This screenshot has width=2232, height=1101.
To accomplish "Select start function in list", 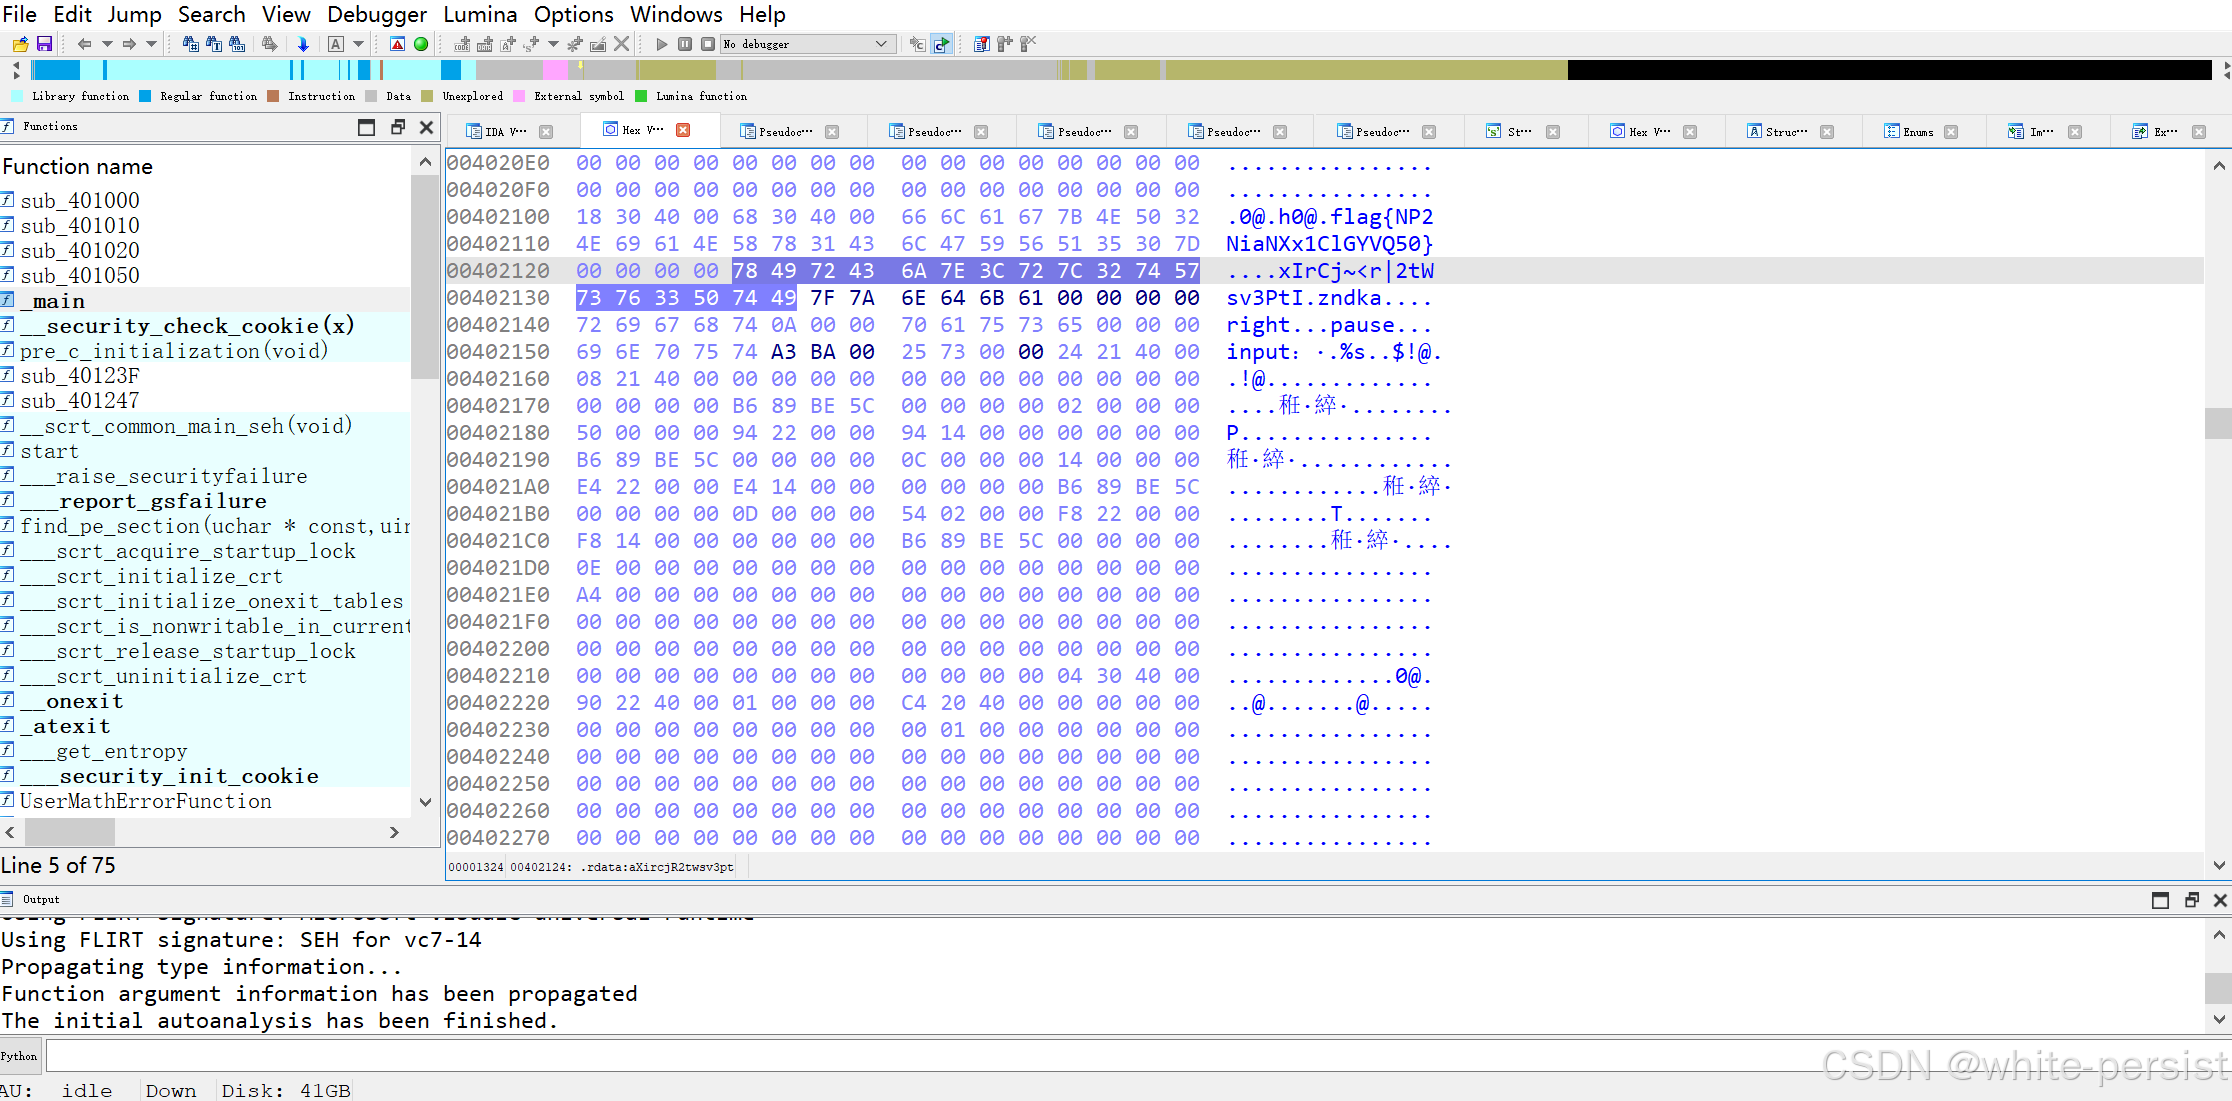I will (49, 451).
